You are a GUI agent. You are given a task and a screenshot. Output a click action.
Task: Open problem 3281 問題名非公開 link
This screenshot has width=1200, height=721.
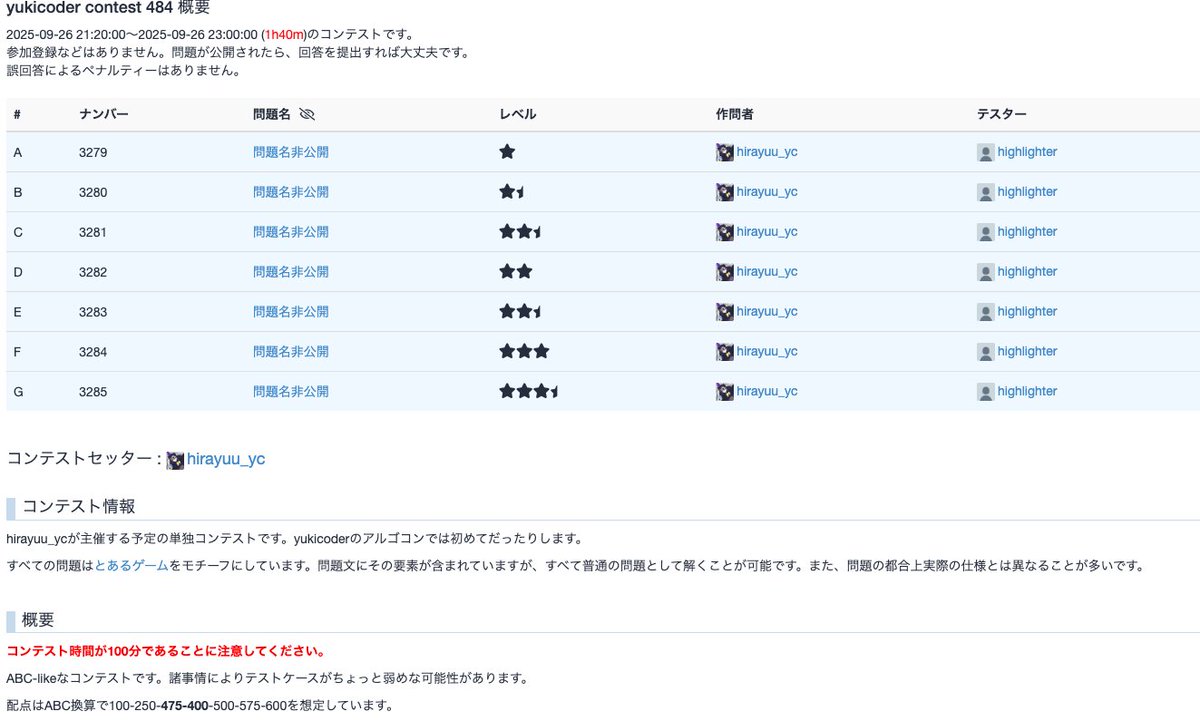pyautogui.click(x=291, y=232)
